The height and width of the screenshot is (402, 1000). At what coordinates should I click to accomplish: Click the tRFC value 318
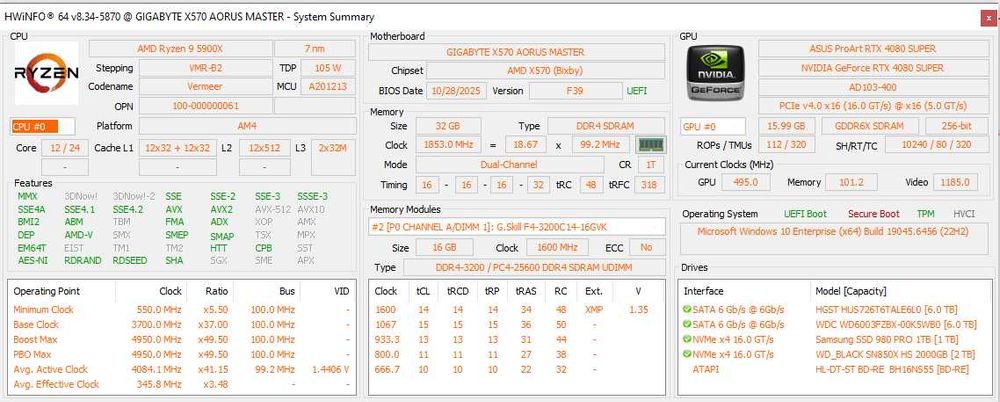point(651,185)
